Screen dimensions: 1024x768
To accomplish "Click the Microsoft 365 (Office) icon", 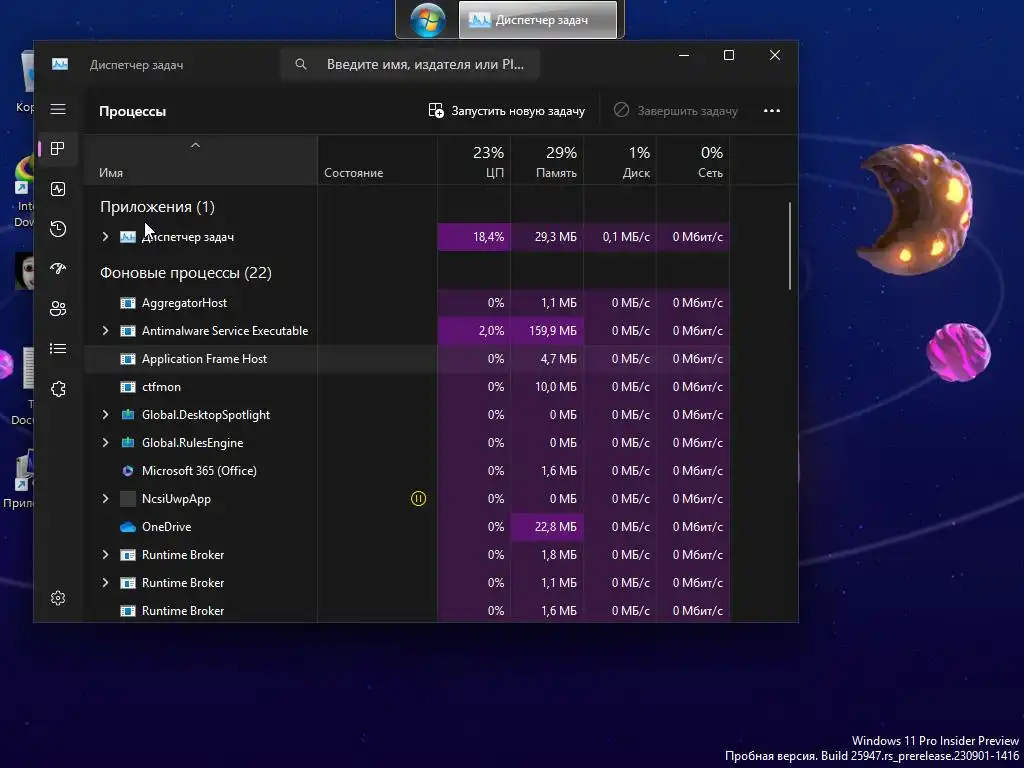I will click(128, 471).
